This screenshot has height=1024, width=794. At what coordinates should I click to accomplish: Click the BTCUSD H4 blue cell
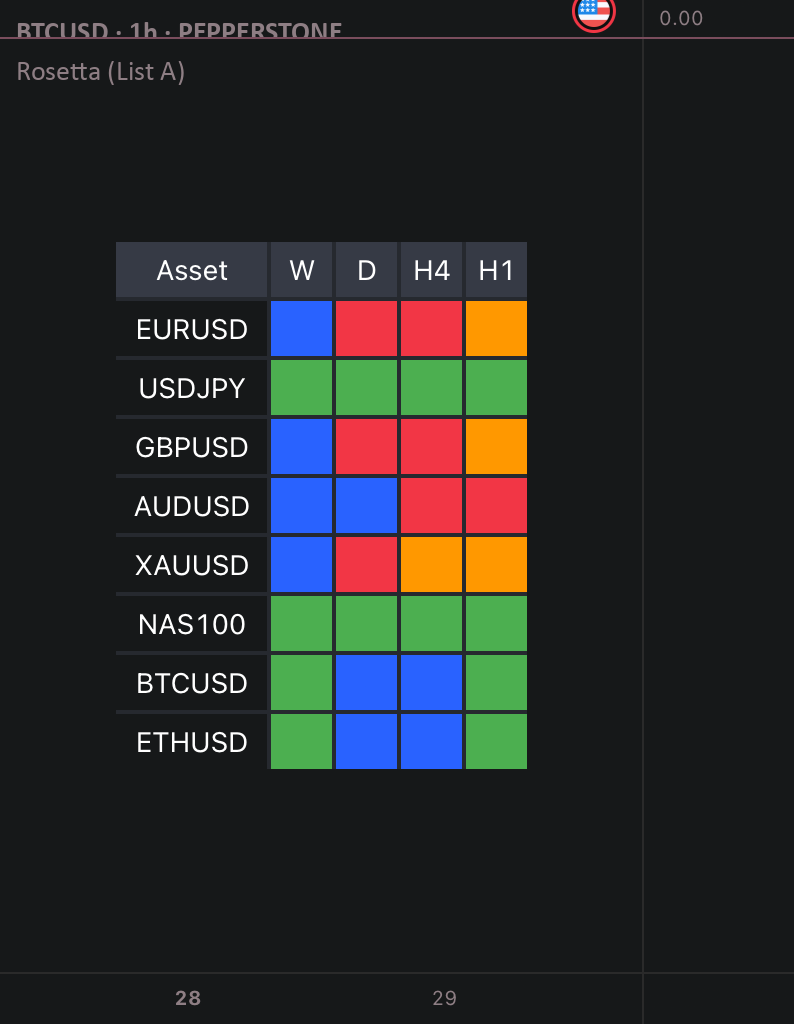(431, 682)
